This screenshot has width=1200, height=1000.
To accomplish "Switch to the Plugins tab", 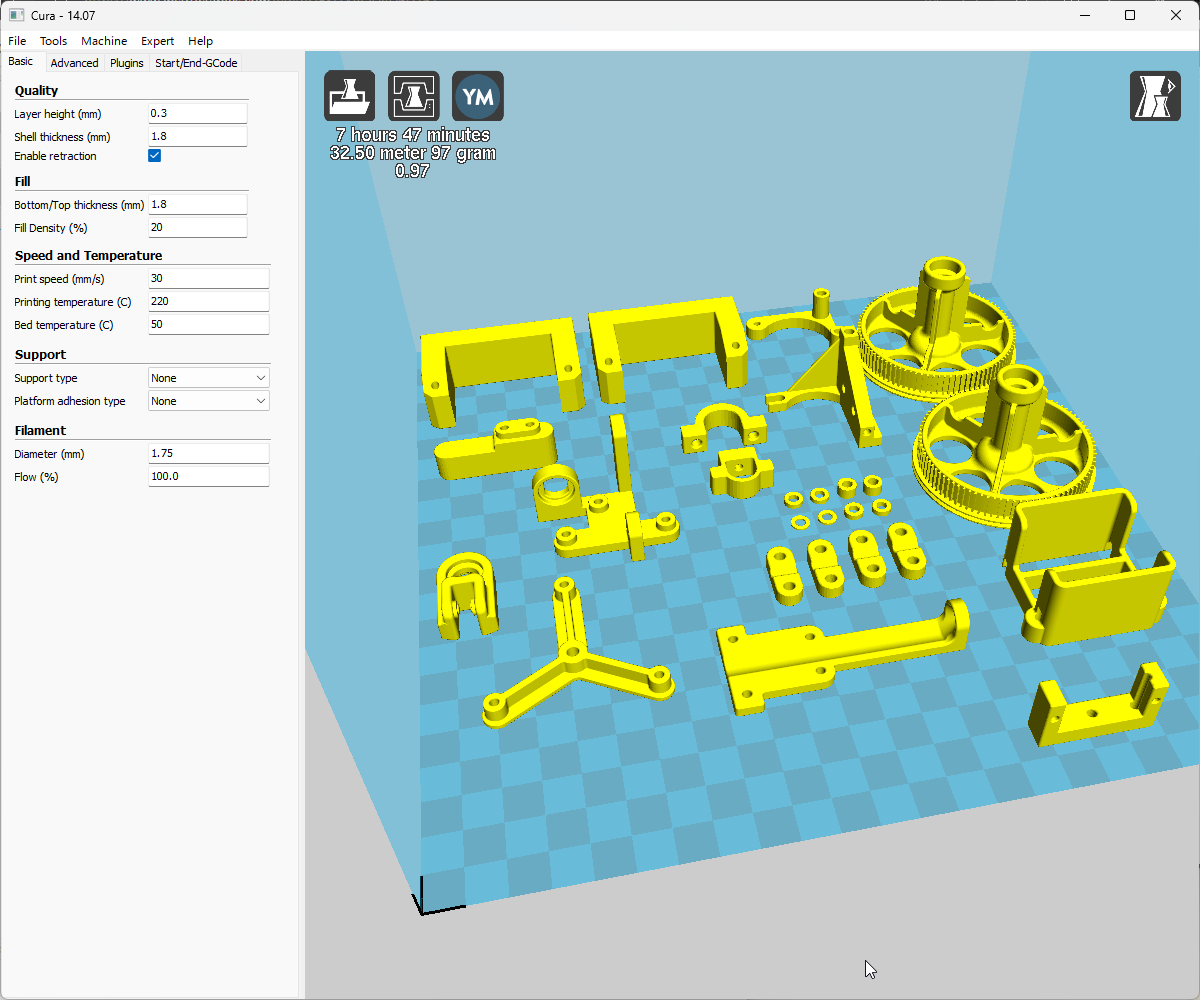I will (x=127, y=63).
